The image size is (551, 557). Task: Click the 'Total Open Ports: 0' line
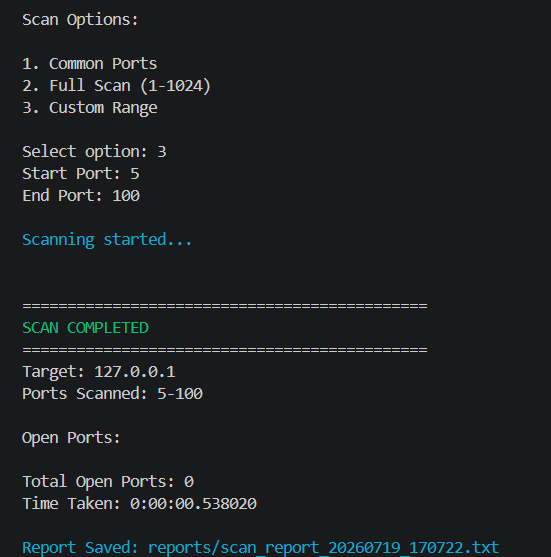tap(108, 482)
